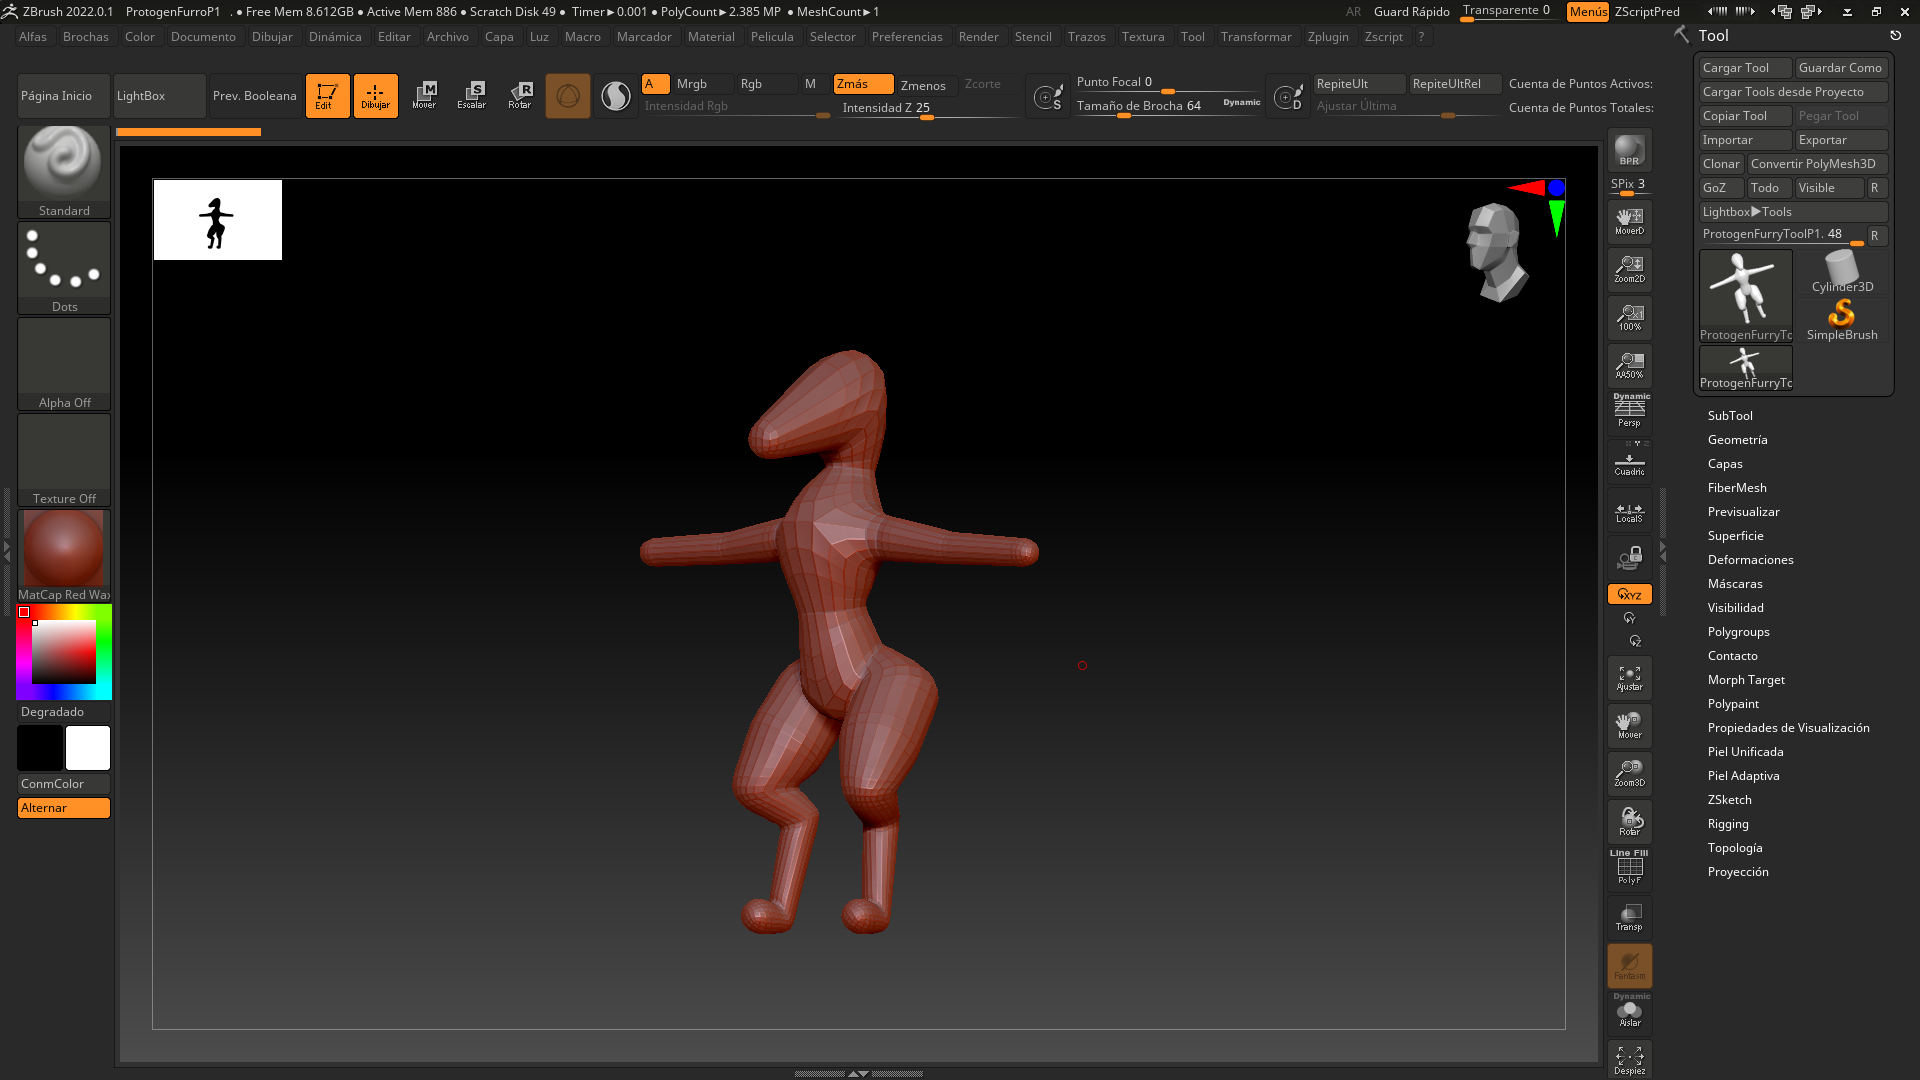Click the silhouette thumbnail in canvas corner
The height and width of the screenshot is (1080, 1920).
217,220
